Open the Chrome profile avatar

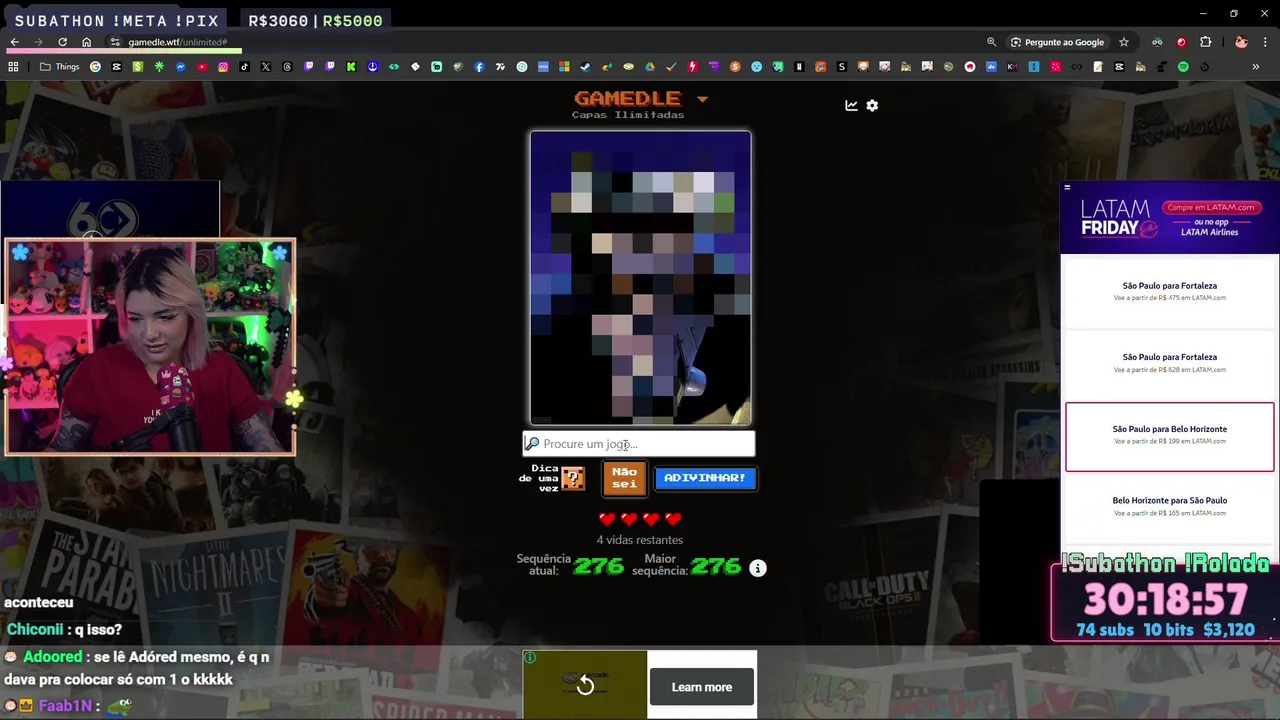(1241, 42)
